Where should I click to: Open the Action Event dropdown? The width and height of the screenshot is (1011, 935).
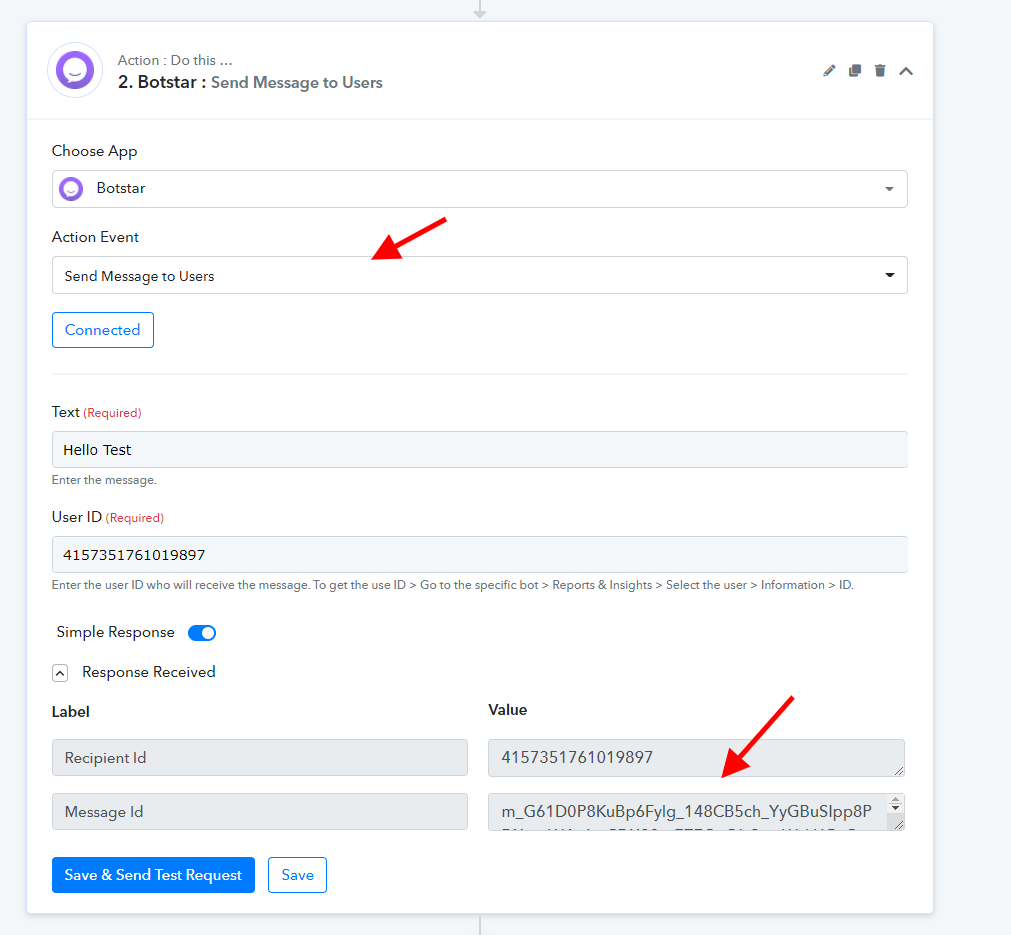[480, 275]
